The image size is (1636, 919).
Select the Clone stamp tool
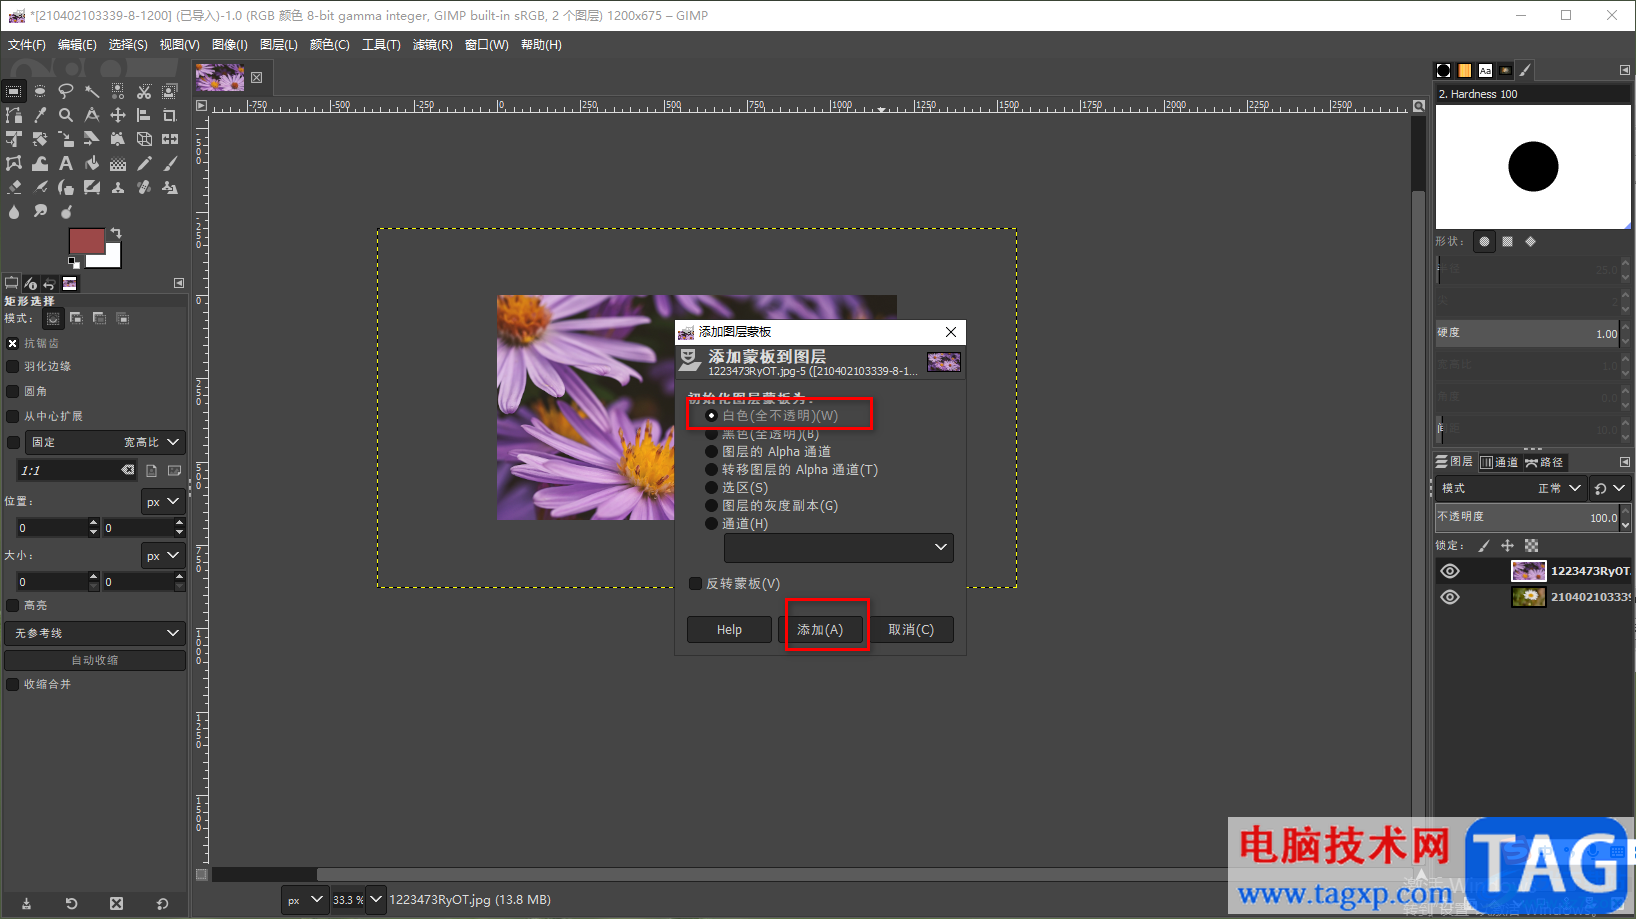pyautogui.click(x=118, y=187)
